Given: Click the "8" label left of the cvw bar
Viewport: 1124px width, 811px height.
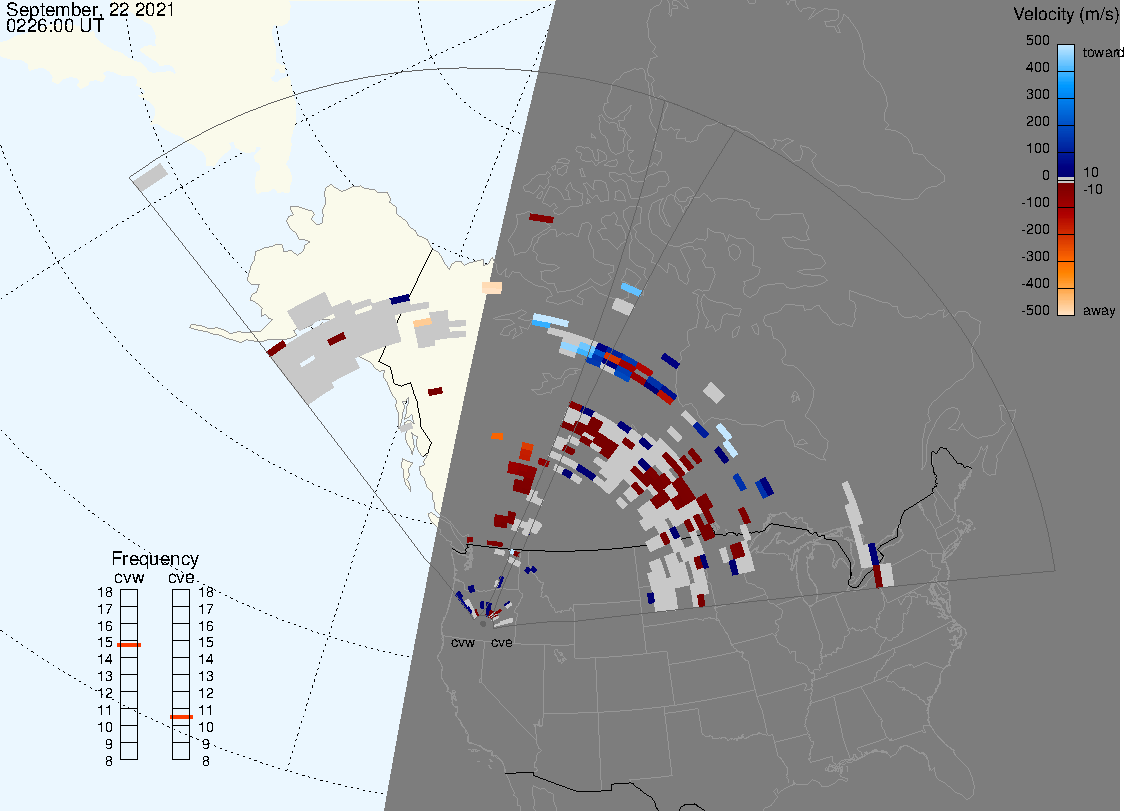Looking at the screenshot, I should click(x=109, y=761).
